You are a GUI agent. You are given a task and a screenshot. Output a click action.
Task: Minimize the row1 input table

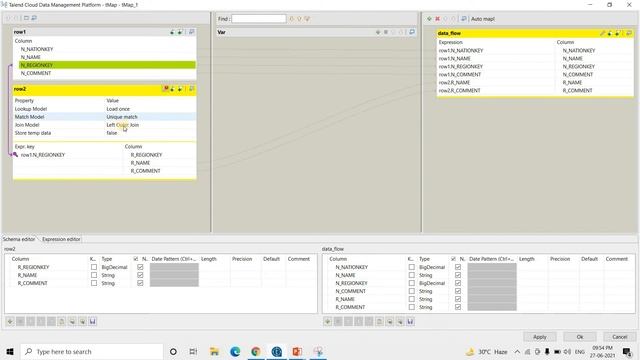[x=191, y=32]
